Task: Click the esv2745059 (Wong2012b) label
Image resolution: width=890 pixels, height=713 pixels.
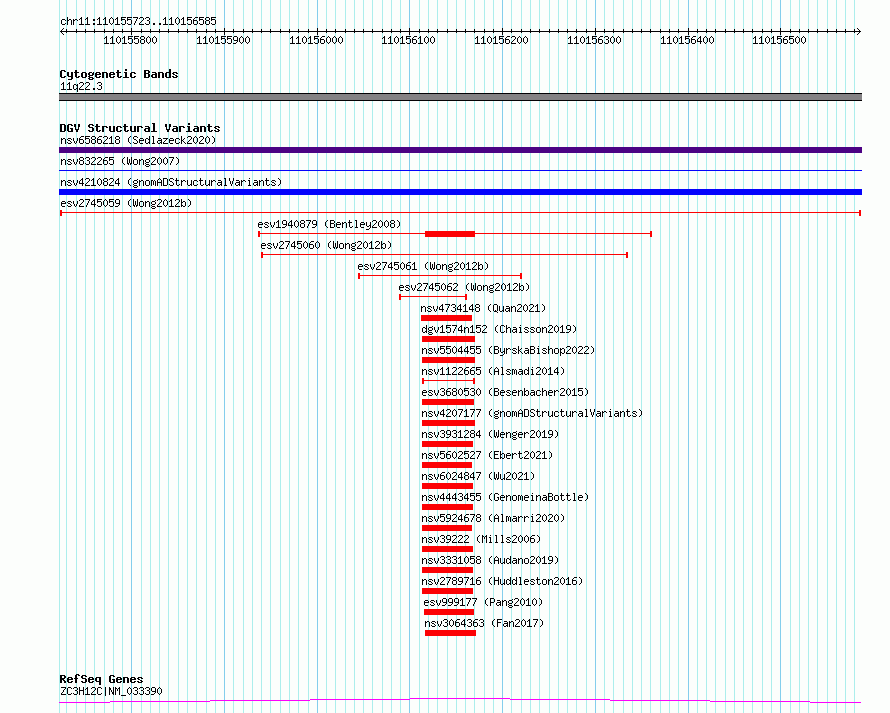Action: [126, 203]
